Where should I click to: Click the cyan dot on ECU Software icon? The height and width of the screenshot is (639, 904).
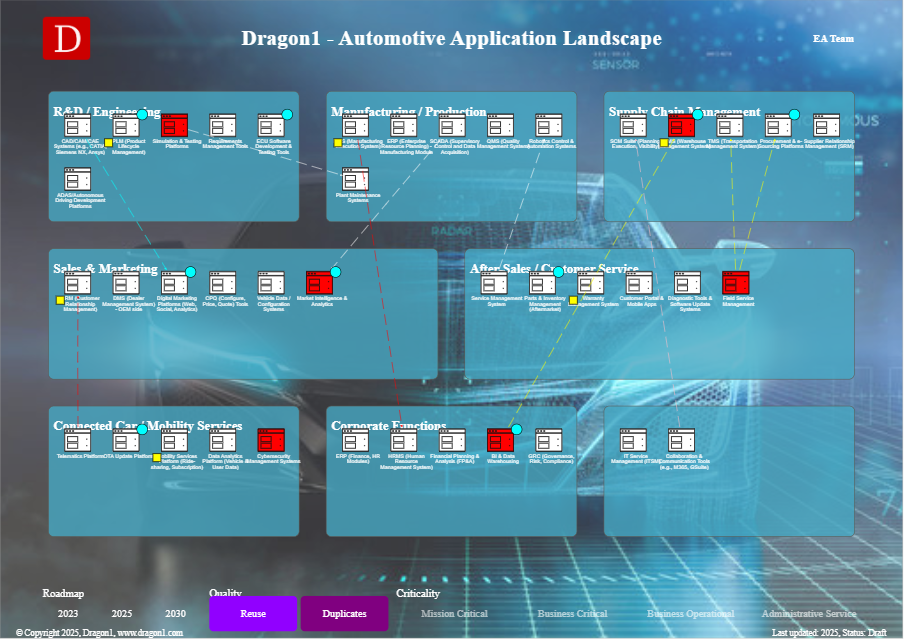[x=287, y=114]
